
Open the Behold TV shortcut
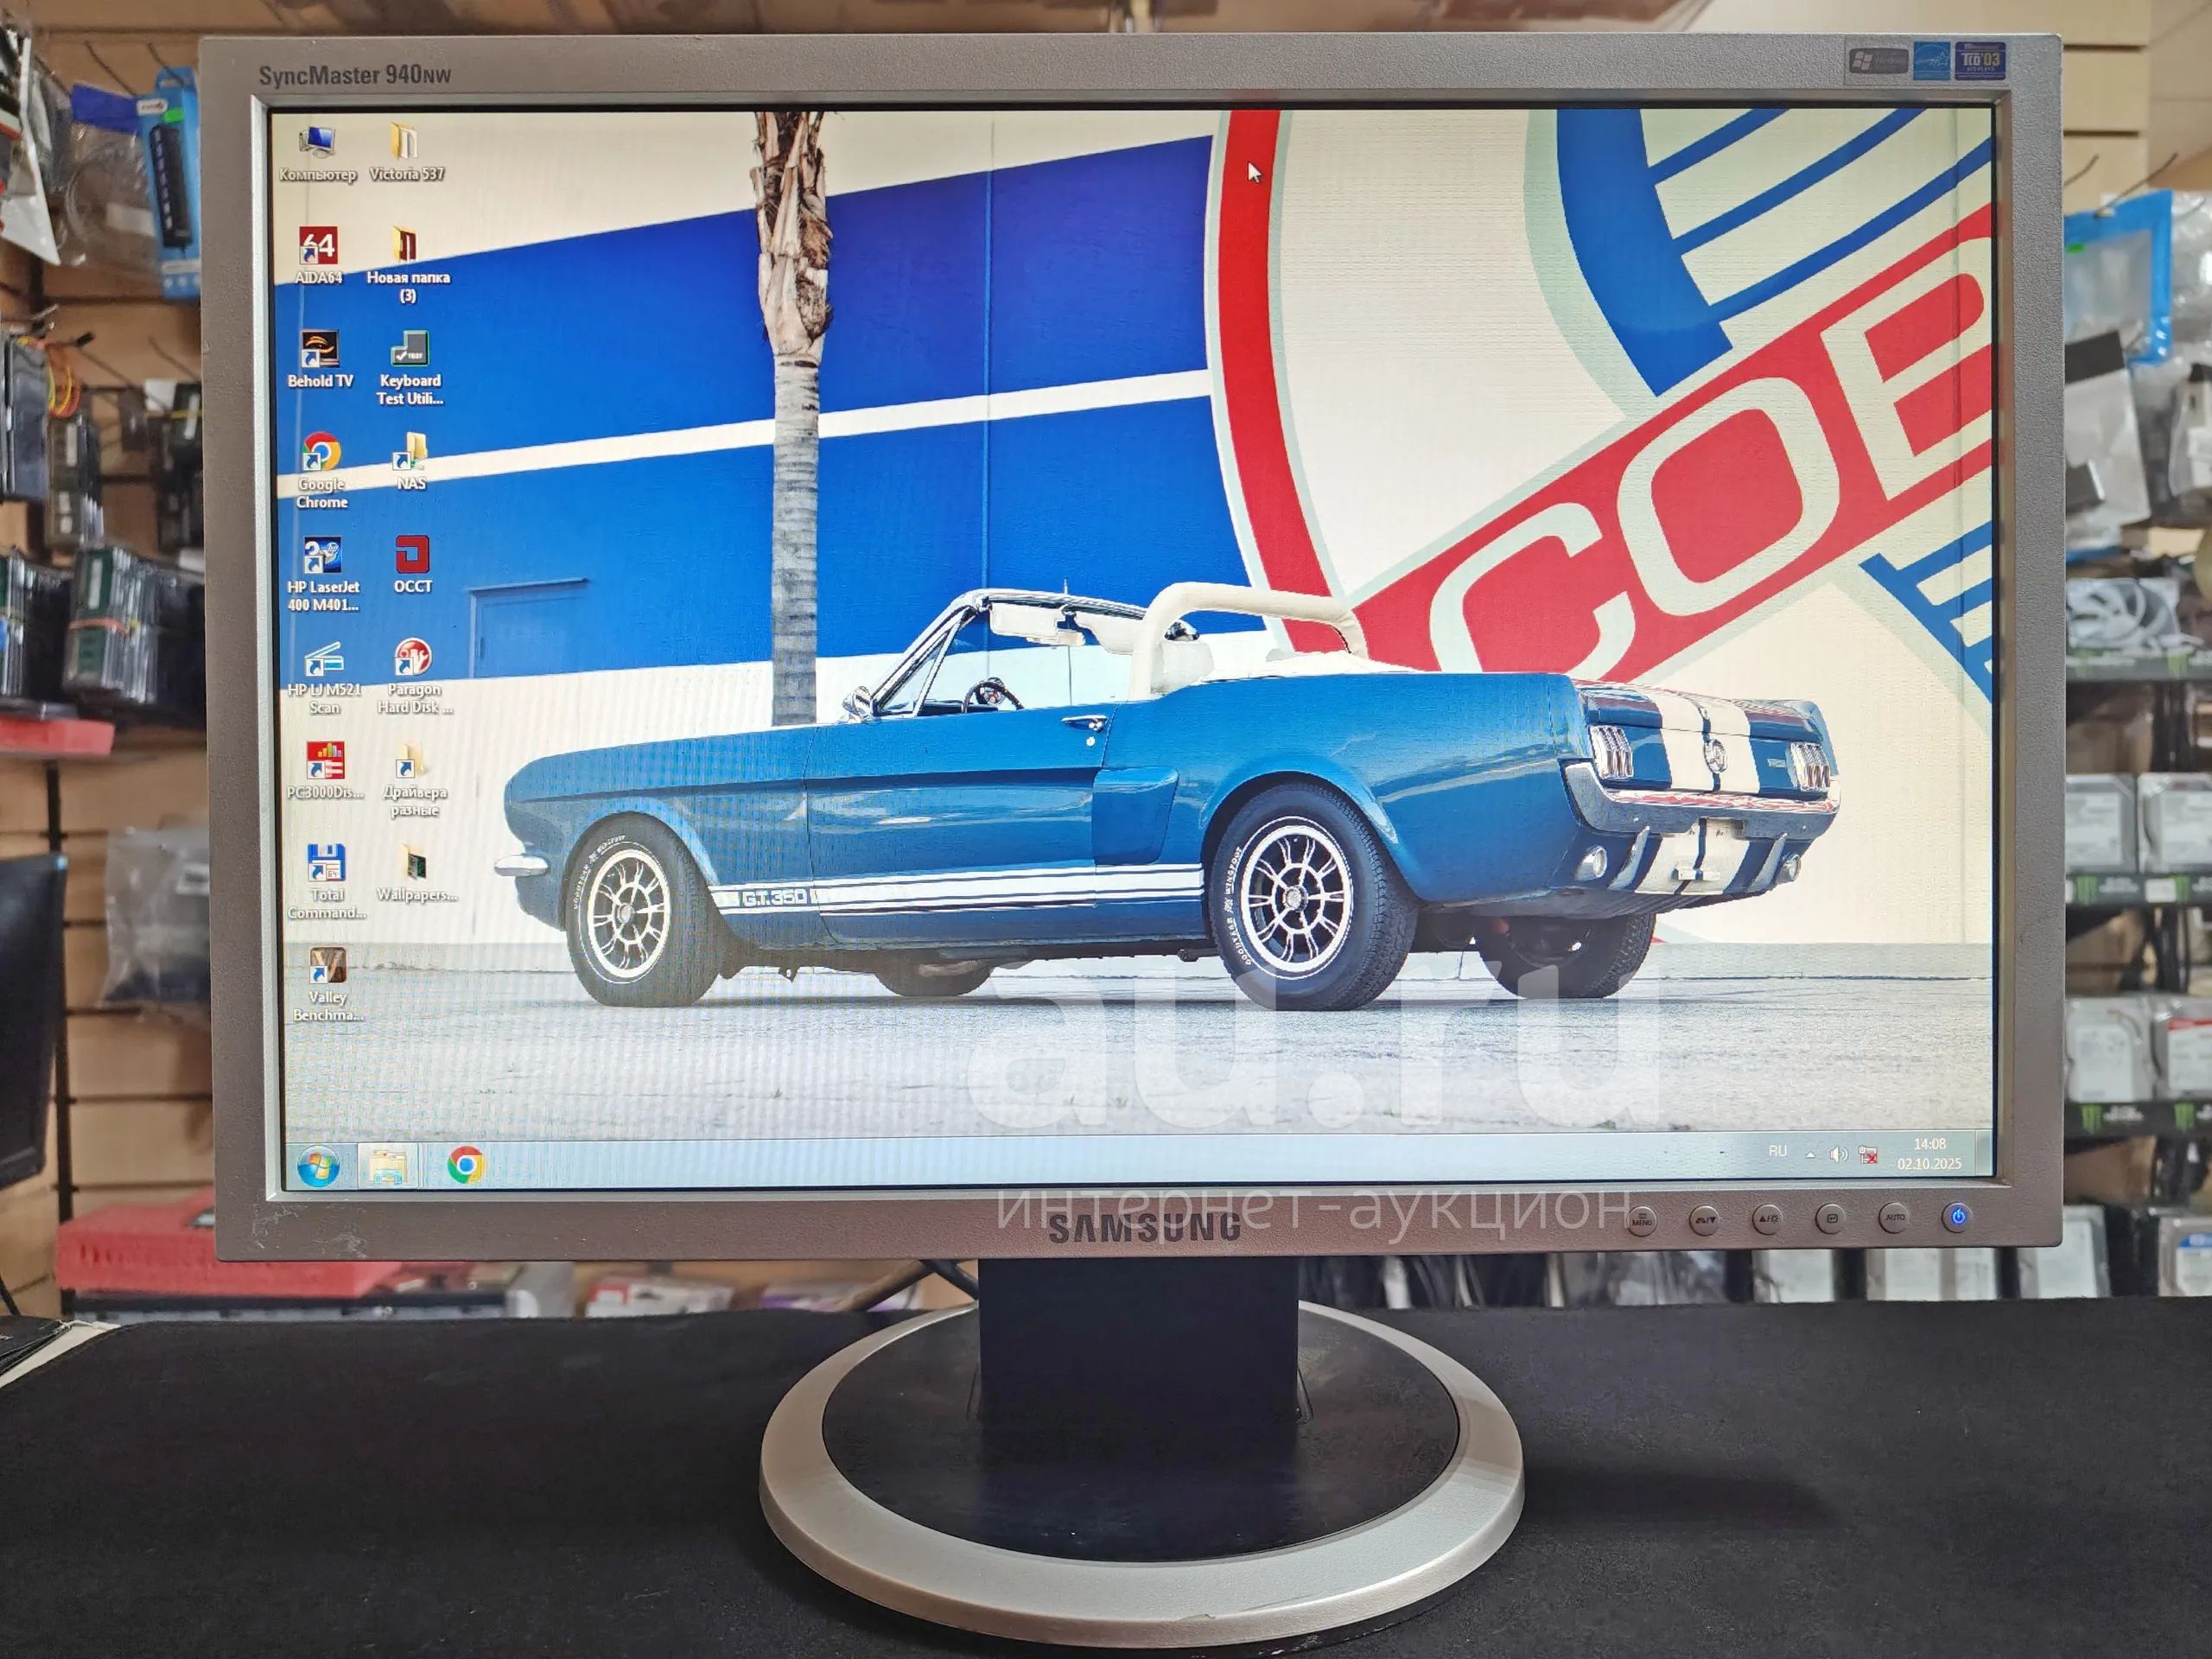320,351
